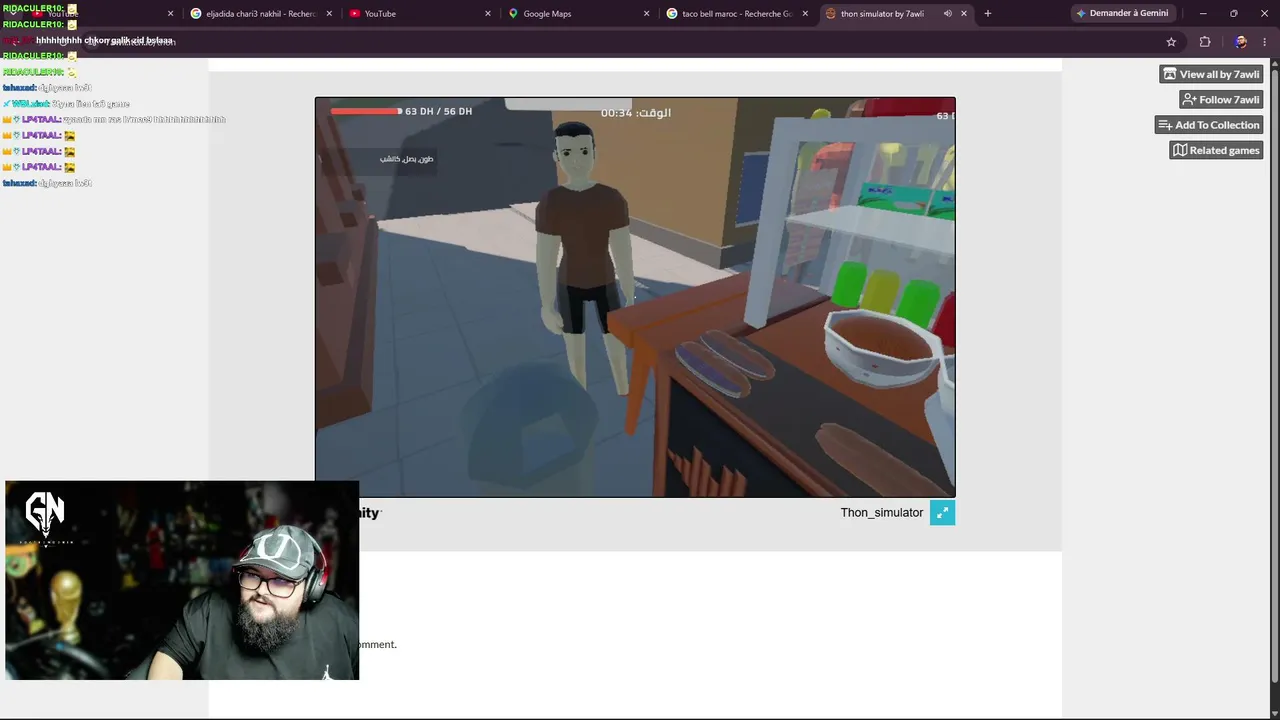The width and height of the screenshot is (1280, 720).
Task: Click the Follow 7awli button
Action: pos(1221,99)
